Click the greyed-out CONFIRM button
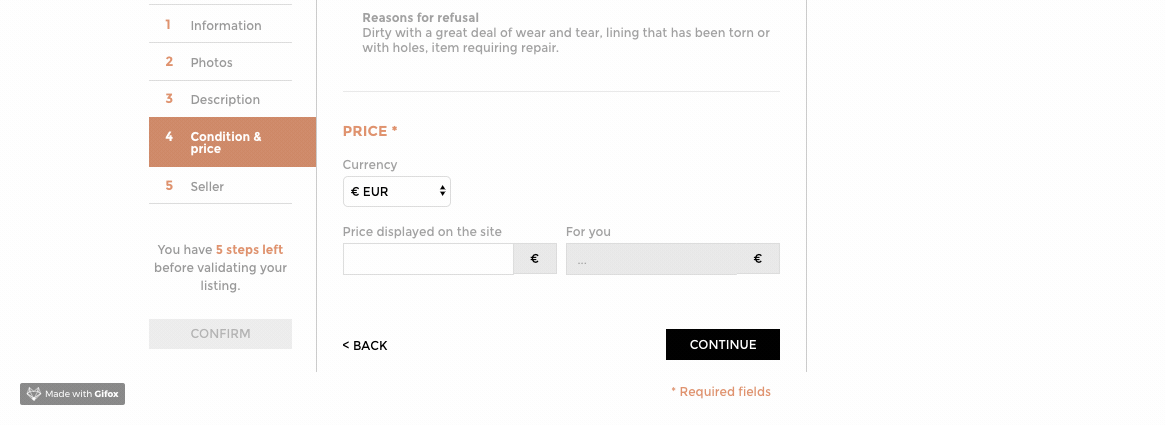Screen dimensions: 1165x425 pyautogui.click(x=220, y=334)
